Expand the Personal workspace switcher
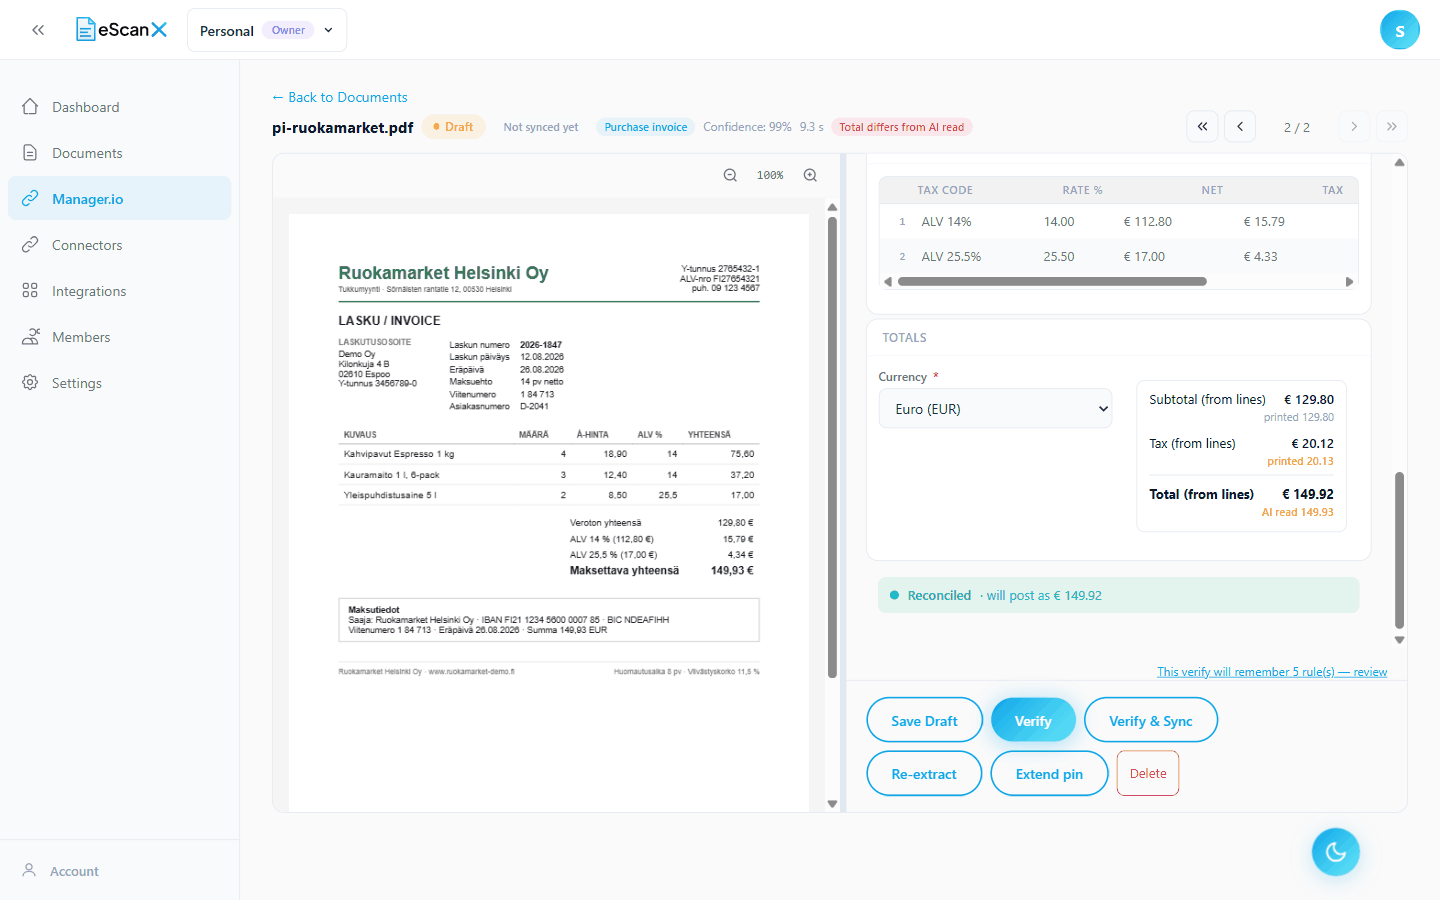Viewport: 1440px width, 900px height. tap(267, 30)
